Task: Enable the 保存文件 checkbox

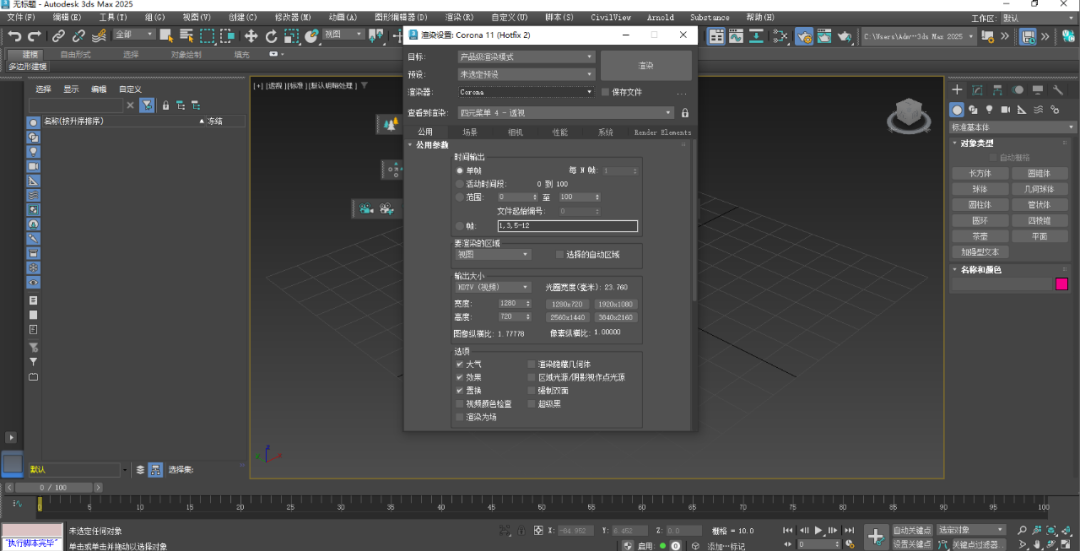Action: (605, 92)
